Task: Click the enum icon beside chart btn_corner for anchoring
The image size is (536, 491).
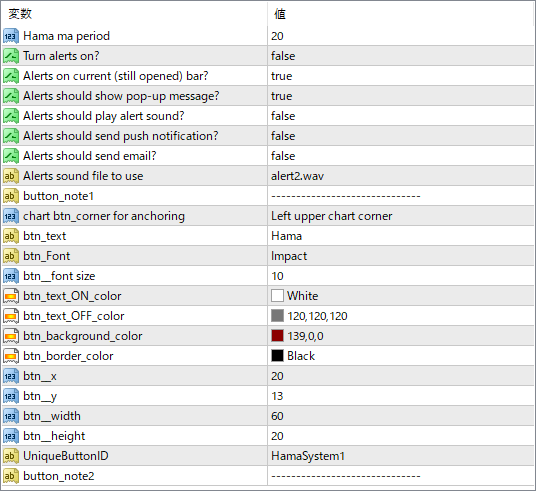Action: tap(11, 216)
